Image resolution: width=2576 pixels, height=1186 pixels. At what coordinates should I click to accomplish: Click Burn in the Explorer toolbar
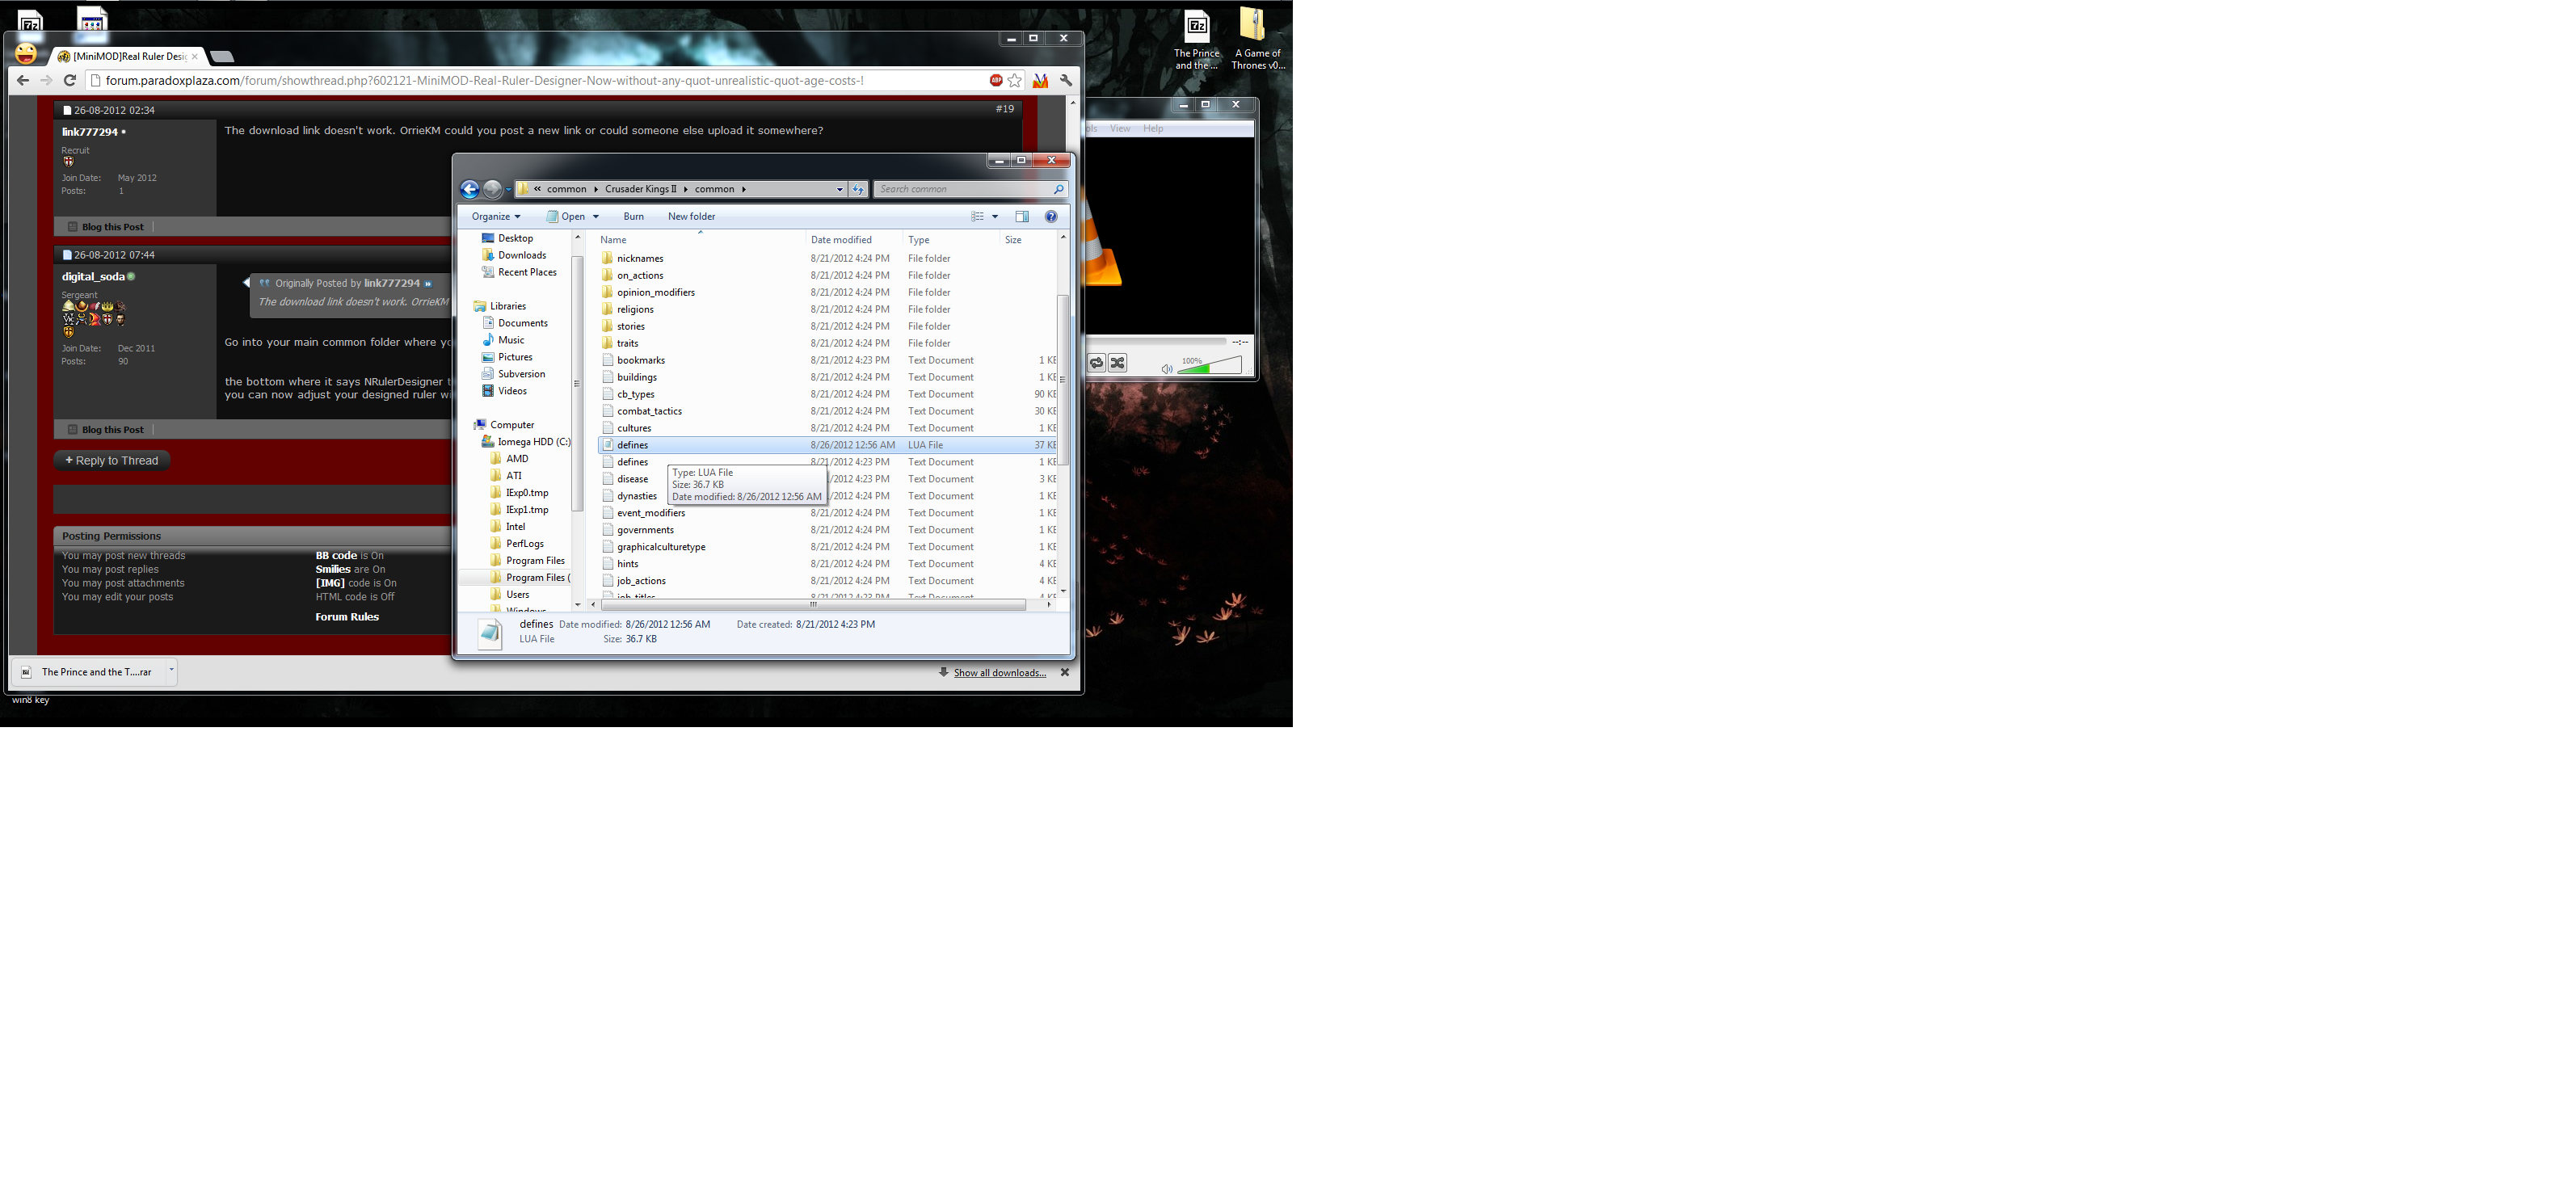(633, 216)
